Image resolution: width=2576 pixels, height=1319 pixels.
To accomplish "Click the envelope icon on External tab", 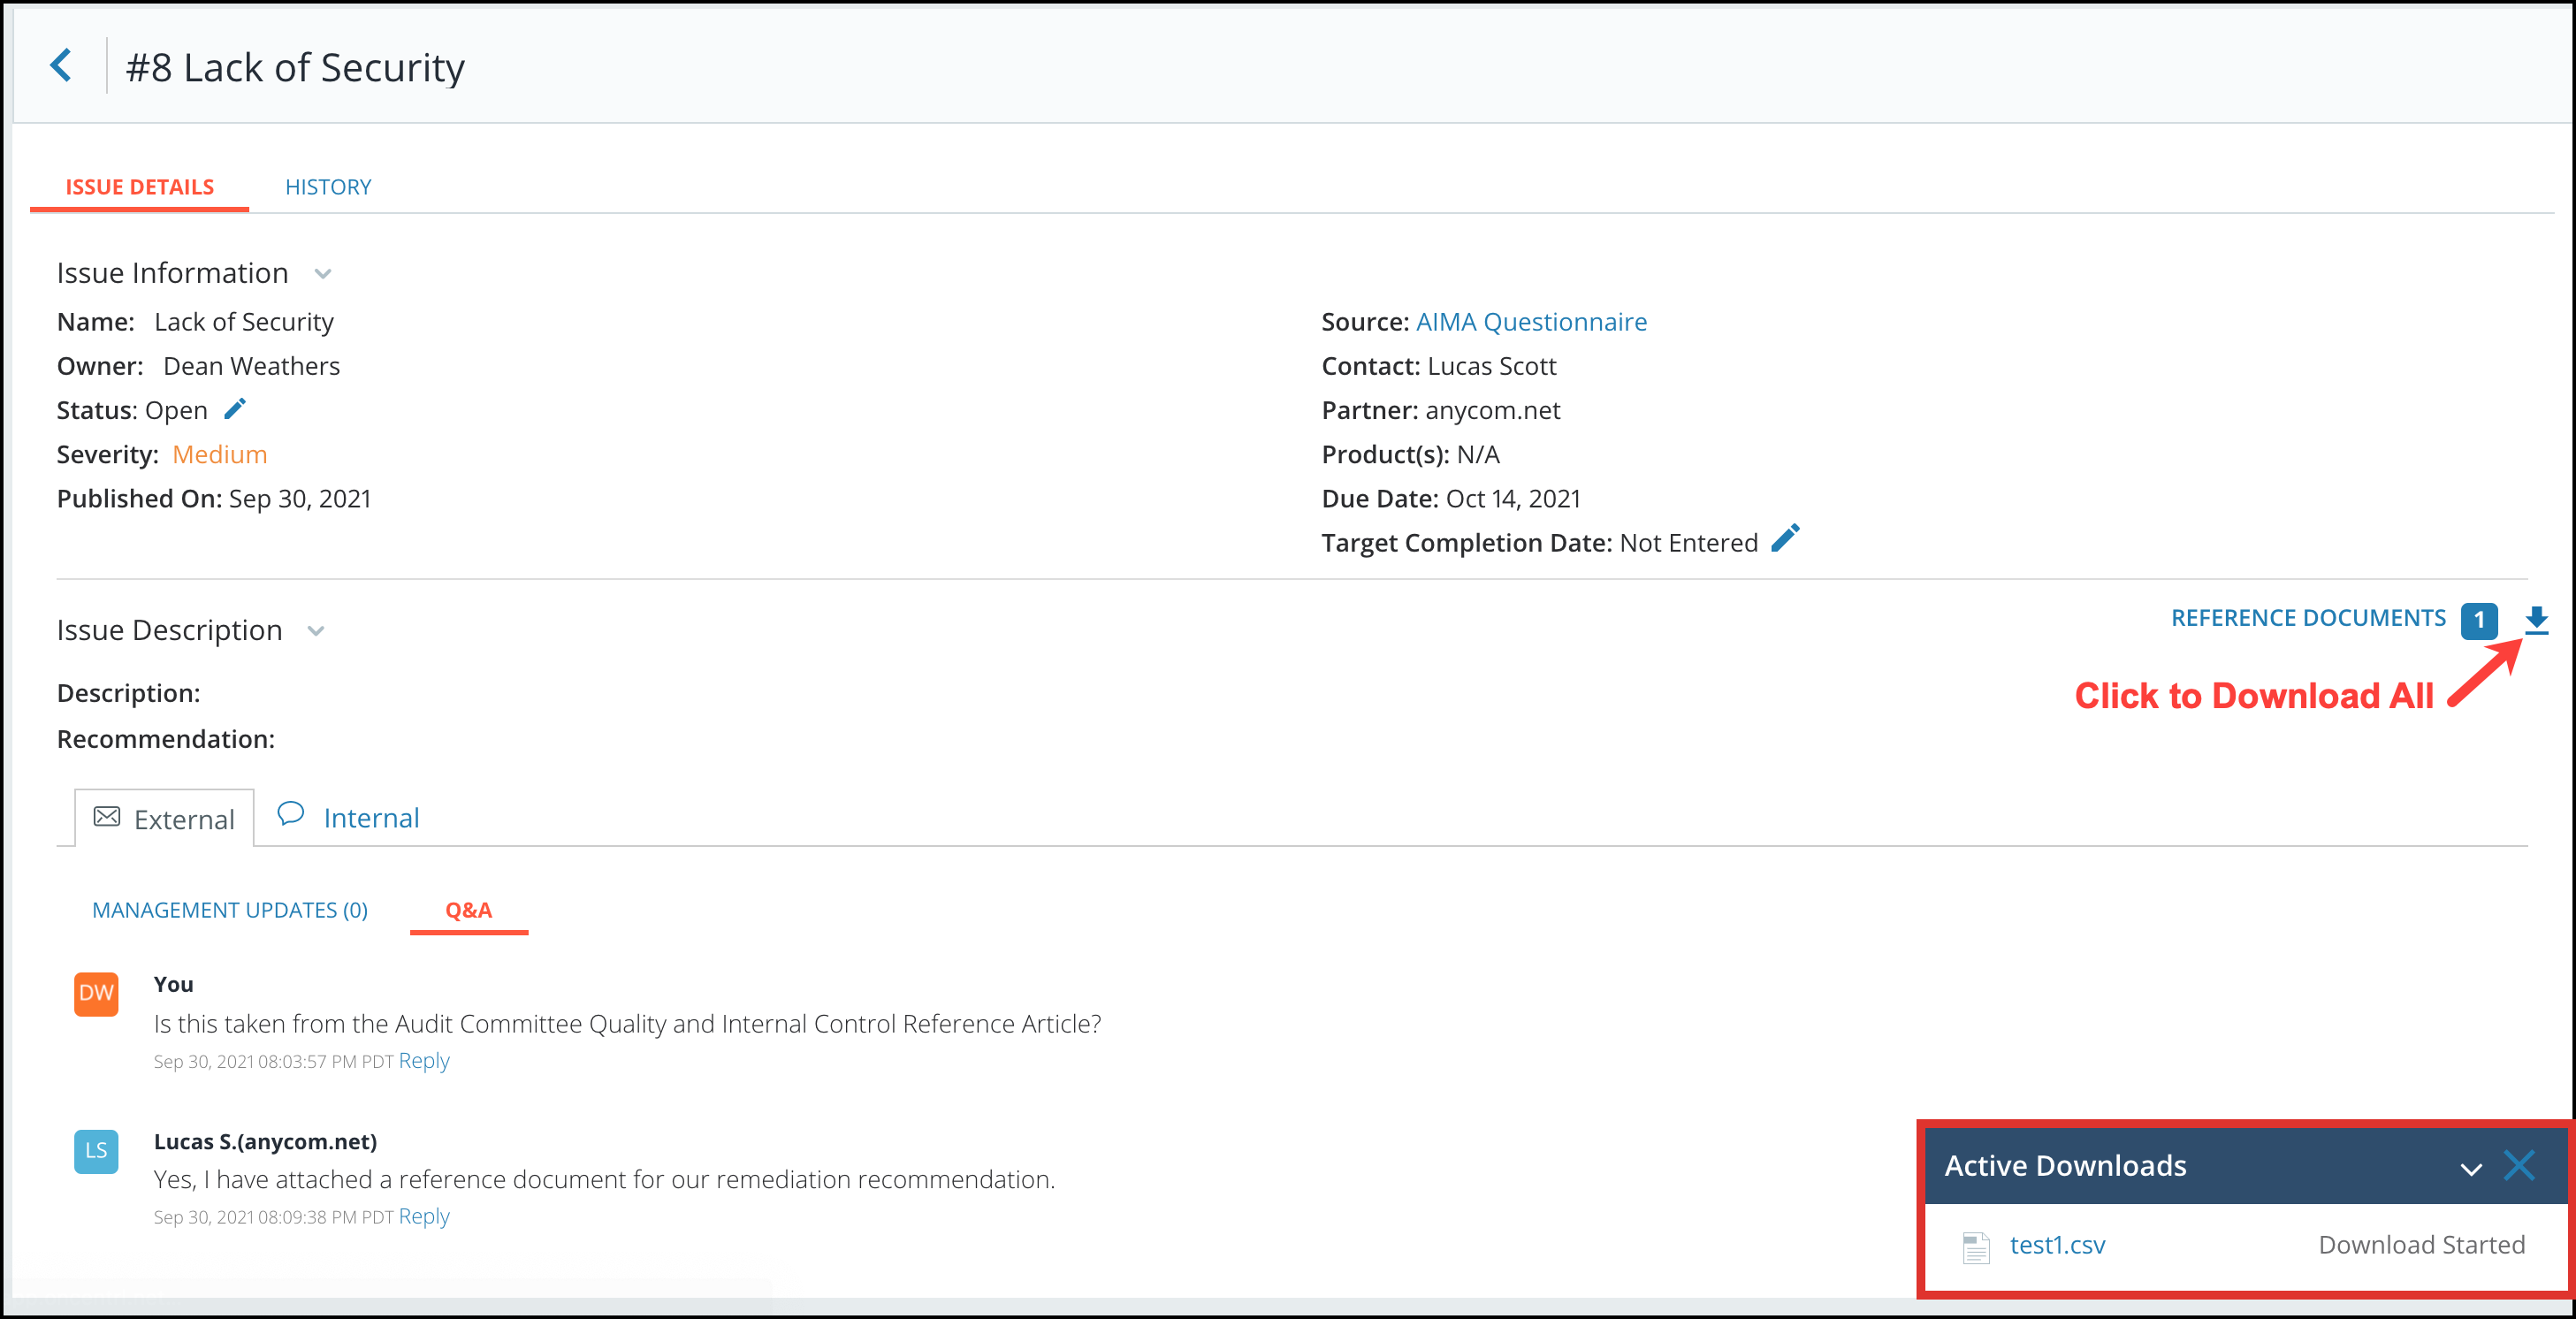I will (106, 817).
